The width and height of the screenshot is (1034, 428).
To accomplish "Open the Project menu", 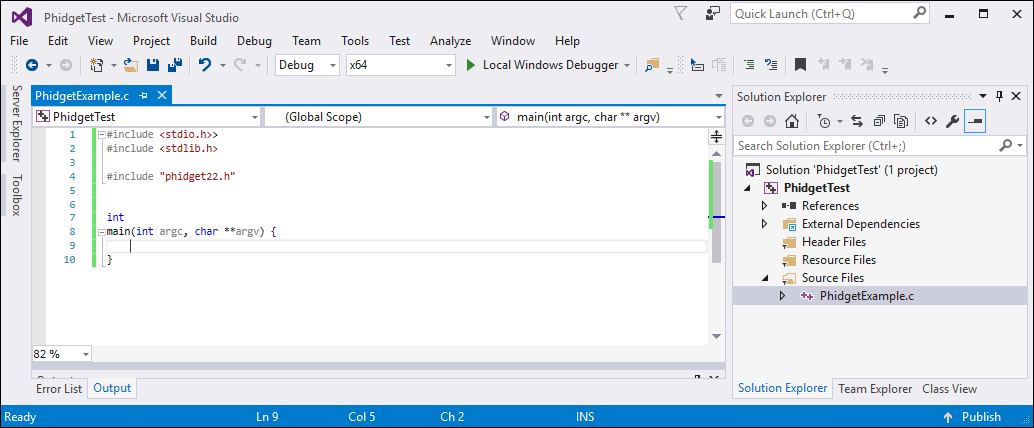I will click(152, 40).
